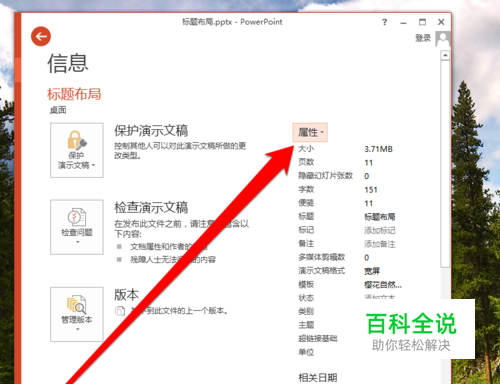
Task: Click the scrollbar up arrow
Action: click(x=445, y=55)
